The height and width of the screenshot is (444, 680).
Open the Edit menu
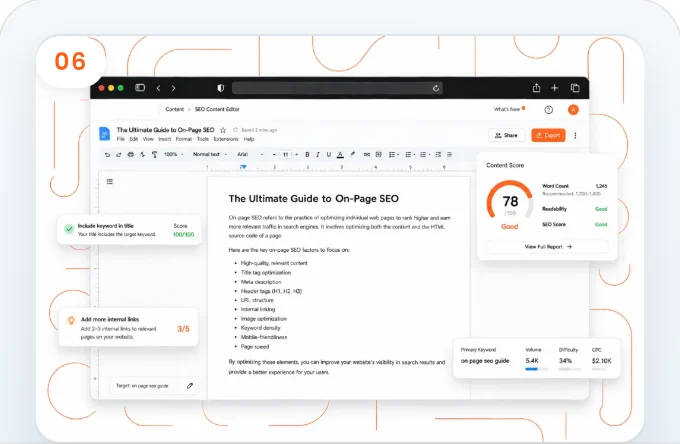pyautogui.click(x=134, y=139)
